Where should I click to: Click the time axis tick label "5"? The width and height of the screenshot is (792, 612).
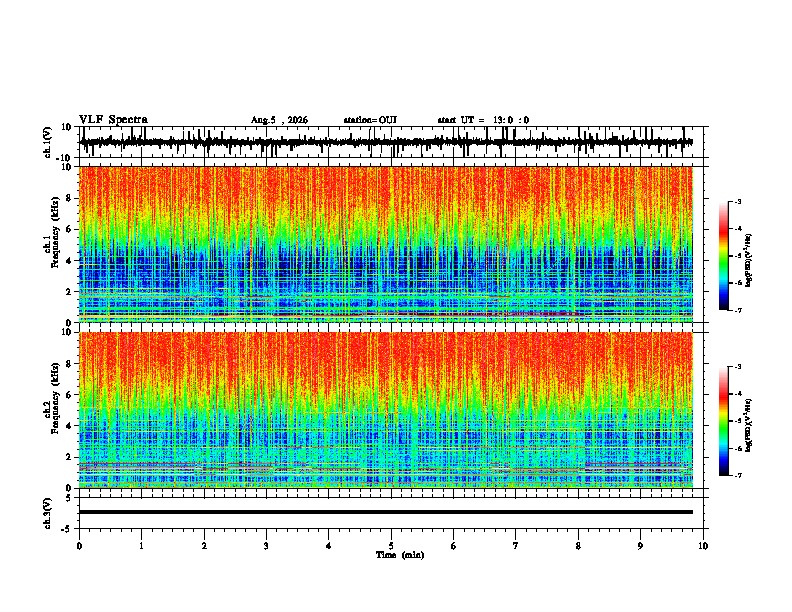[x=391, y=546]
